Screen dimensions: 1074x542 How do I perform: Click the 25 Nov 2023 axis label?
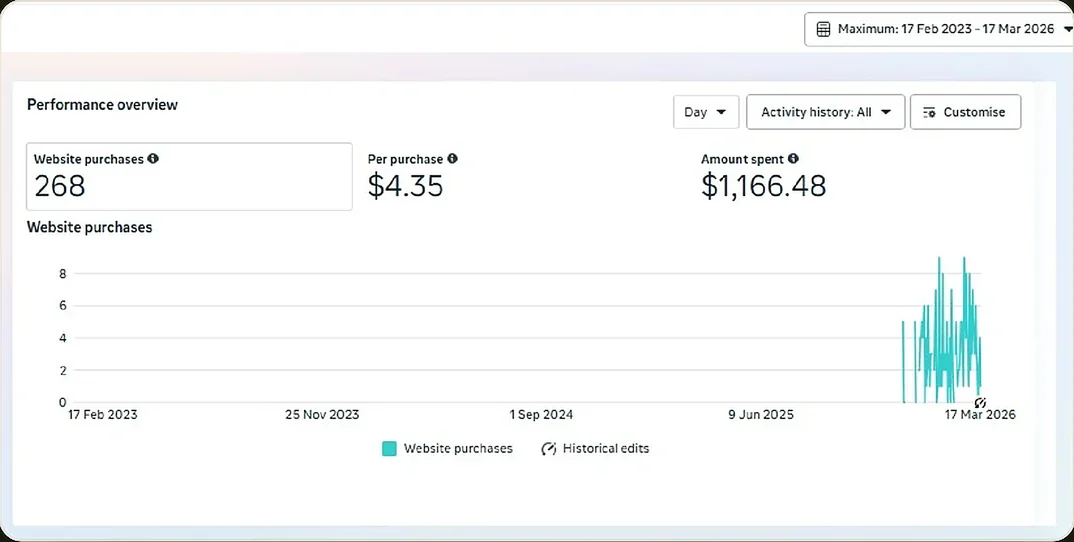click(322, 415)
